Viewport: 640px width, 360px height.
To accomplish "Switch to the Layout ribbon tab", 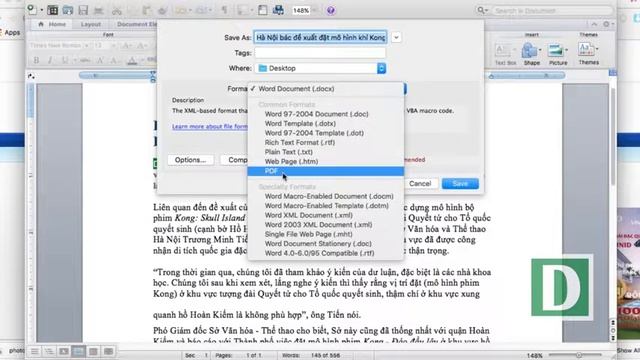I will 91,24.
